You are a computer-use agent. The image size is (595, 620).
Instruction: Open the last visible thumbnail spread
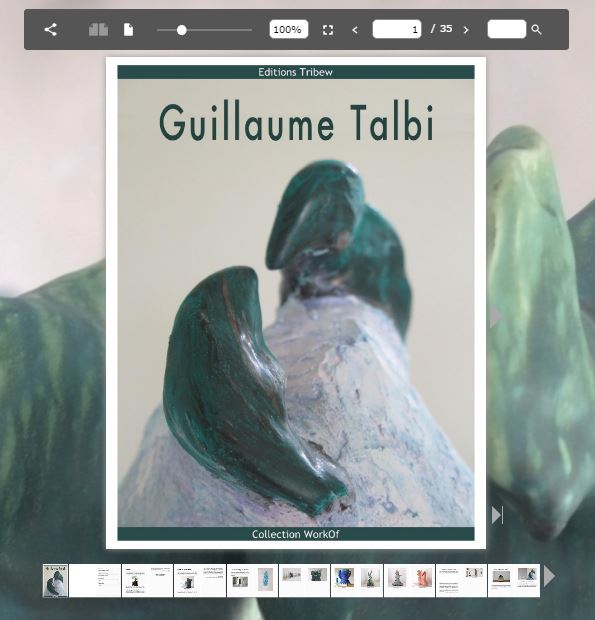click(x=514, y=580)
